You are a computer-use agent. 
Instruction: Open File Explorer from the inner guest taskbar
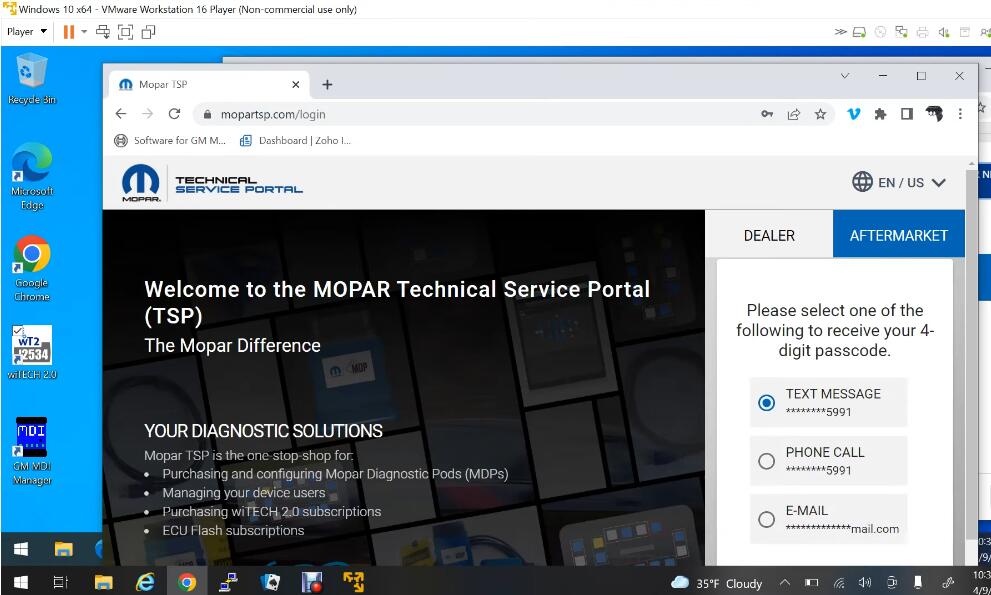click(x=63, y=549)
